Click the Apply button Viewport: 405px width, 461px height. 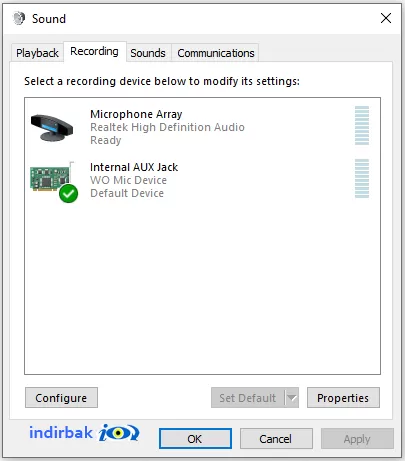357,439
